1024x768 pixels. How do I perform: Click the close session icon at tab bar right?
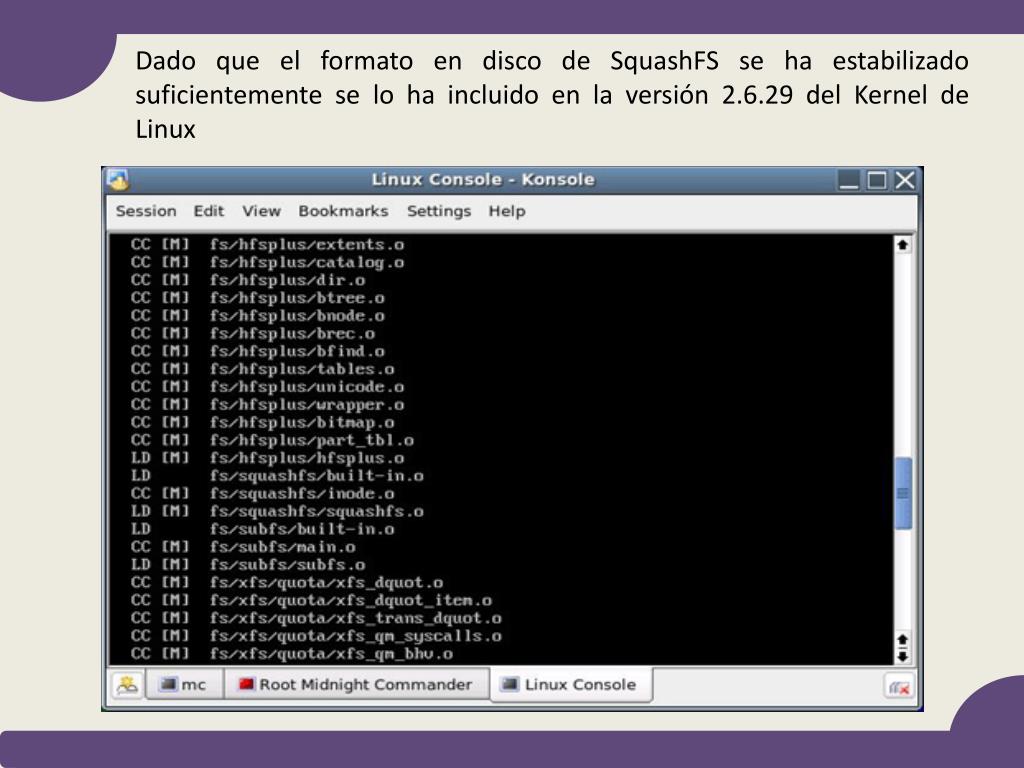899,686
